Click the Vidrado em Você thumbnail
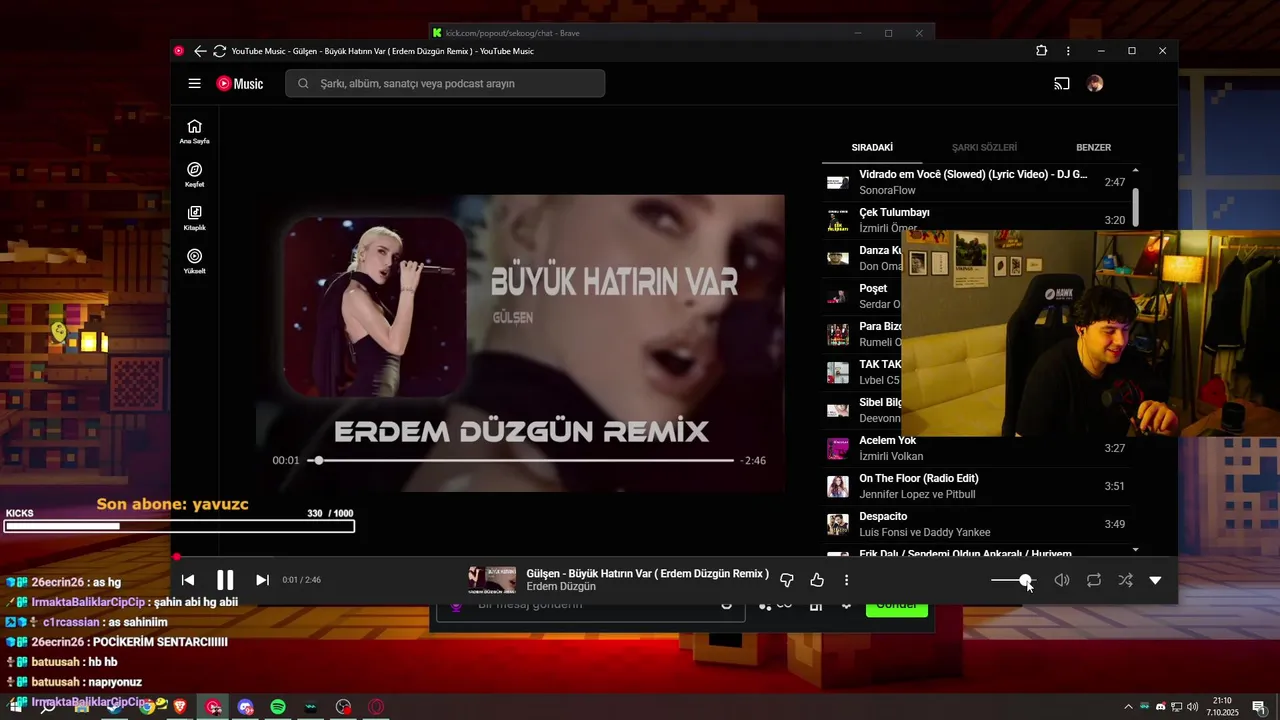 [837, 182]
